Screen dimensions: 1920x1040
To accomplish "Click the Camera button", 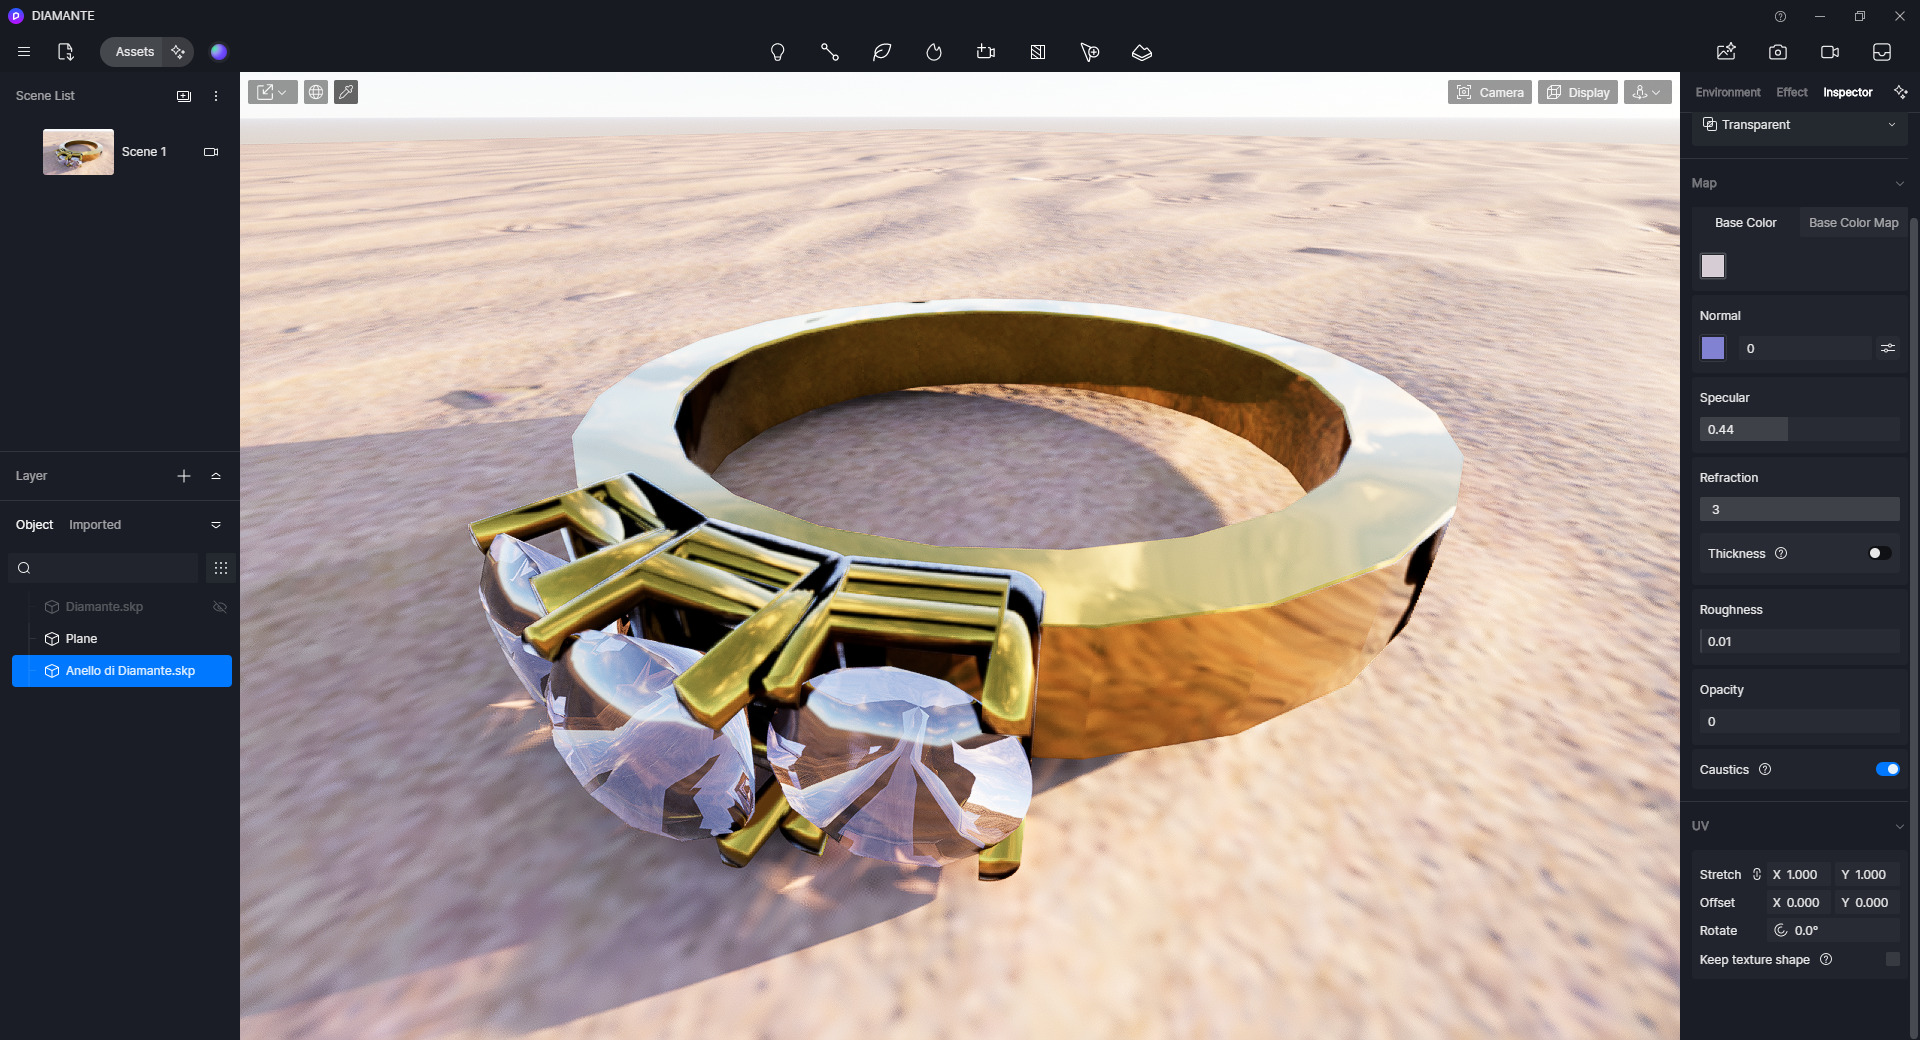I will coord(1490,92).
